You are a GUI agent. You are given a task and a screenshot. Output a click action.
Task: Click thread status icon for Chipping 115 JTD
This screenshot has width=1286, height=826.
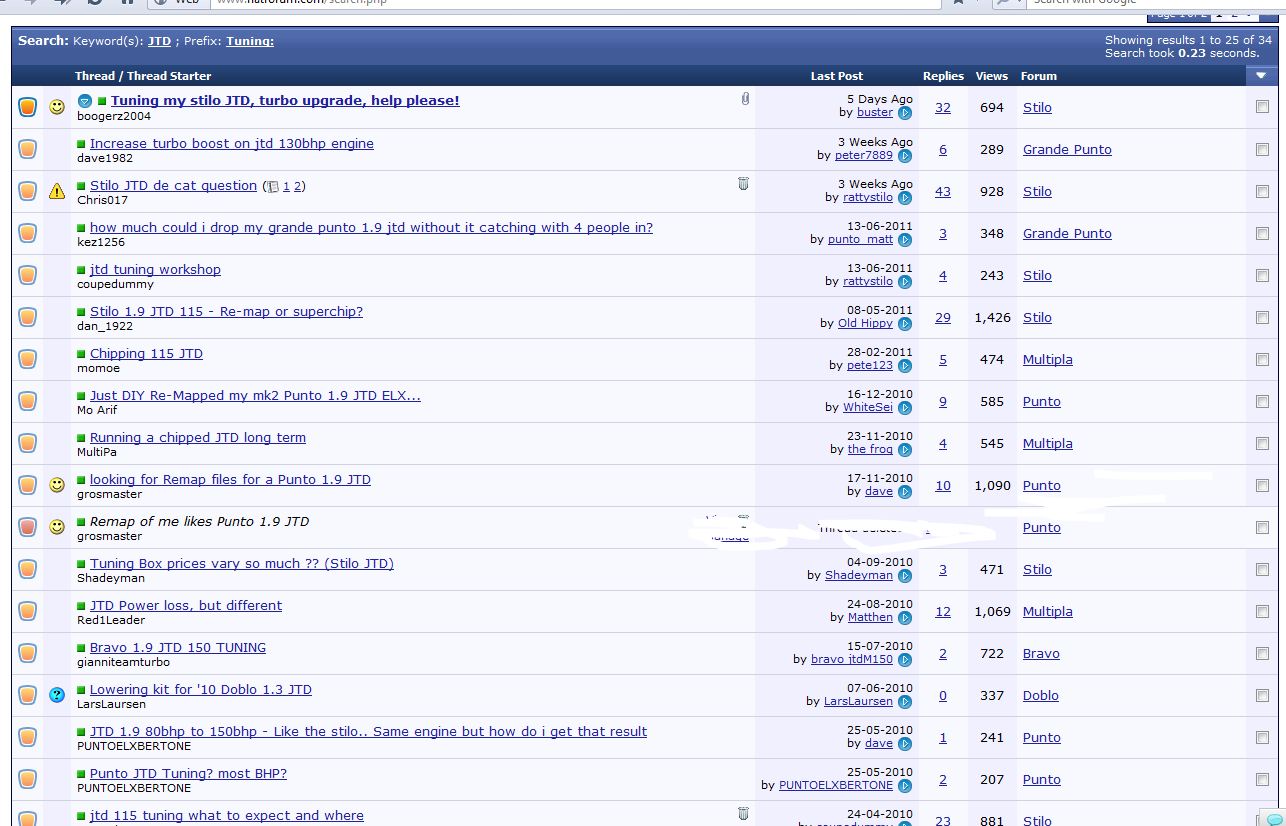27,359
